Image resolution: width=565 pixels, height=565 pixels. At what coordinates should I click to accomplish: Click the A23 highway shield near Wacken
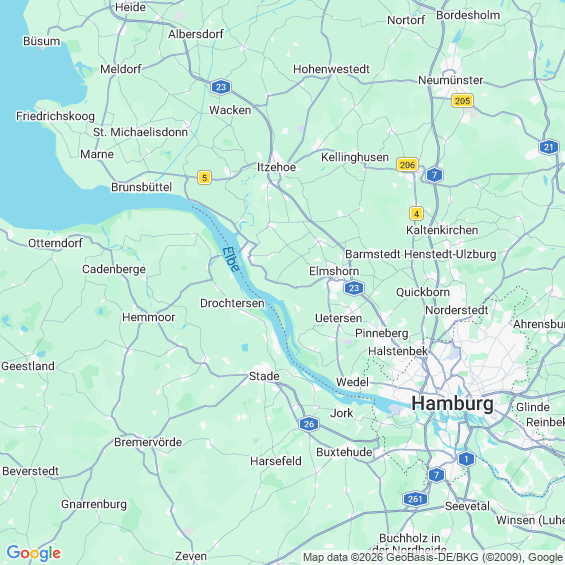(221, 87)
